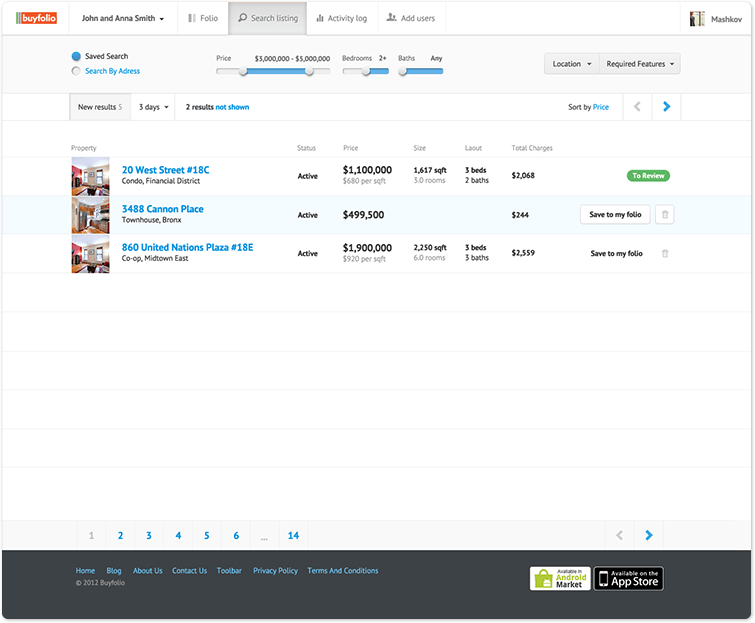Select the Saved Search radio button
Viewport: 755px width, 623px height.
[x=76, y=57]
